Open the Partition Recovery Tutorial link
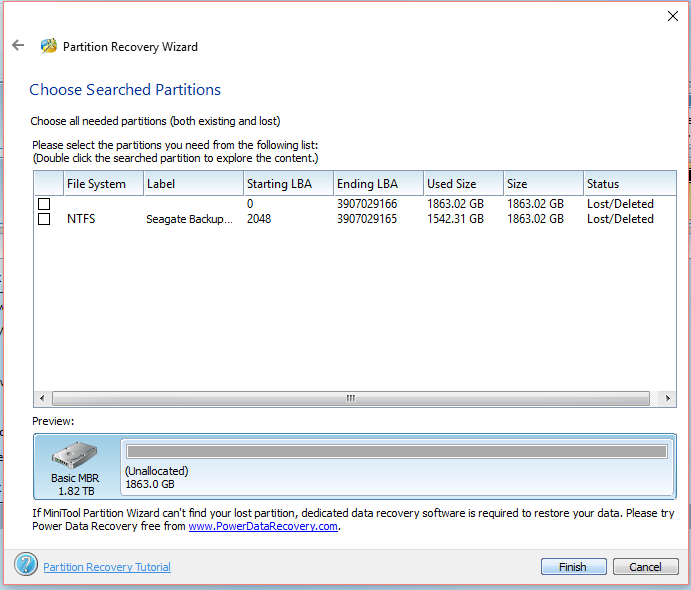 click(x=107, y=567)
